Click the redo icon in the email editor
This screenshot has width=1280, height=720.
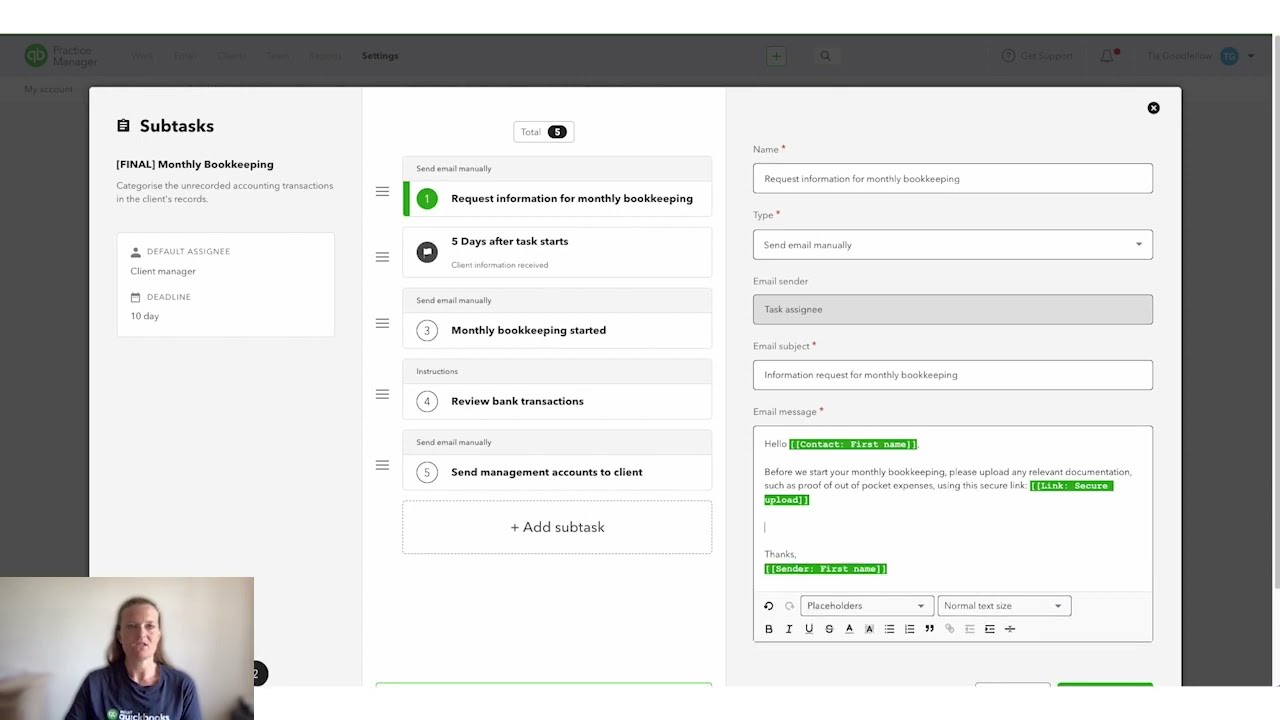[789, 606]
